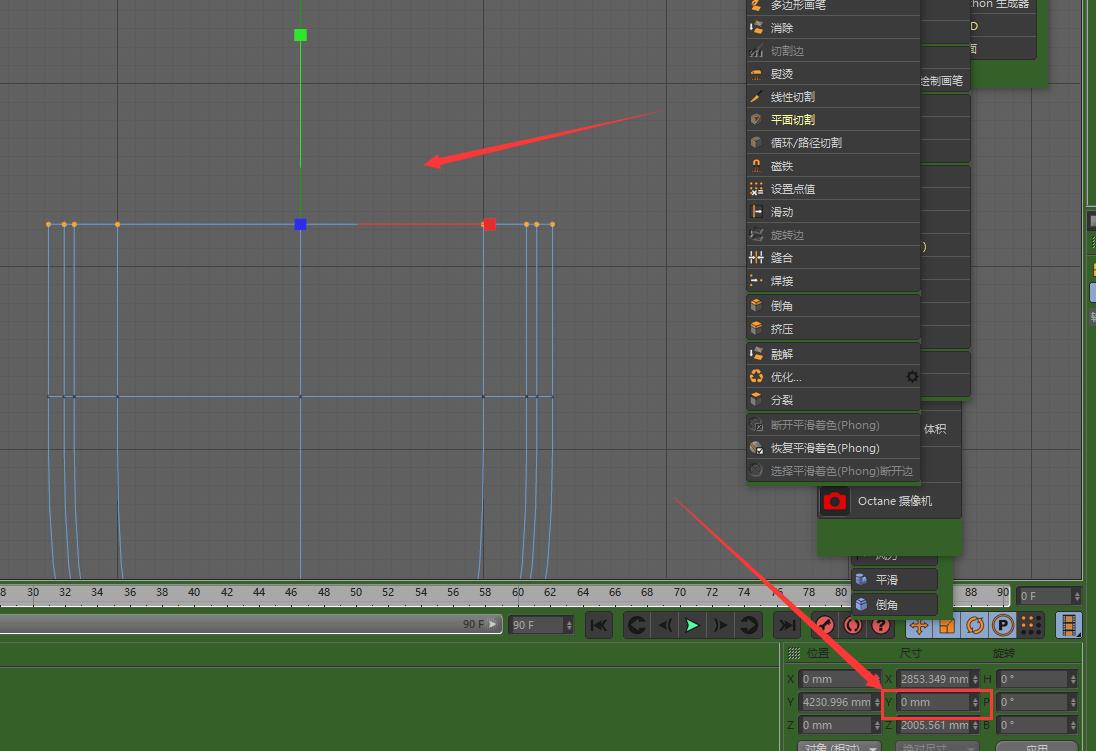Enable the autokeying mode icon
Screen dimensions: 1096x751
[x=852, y=626]
